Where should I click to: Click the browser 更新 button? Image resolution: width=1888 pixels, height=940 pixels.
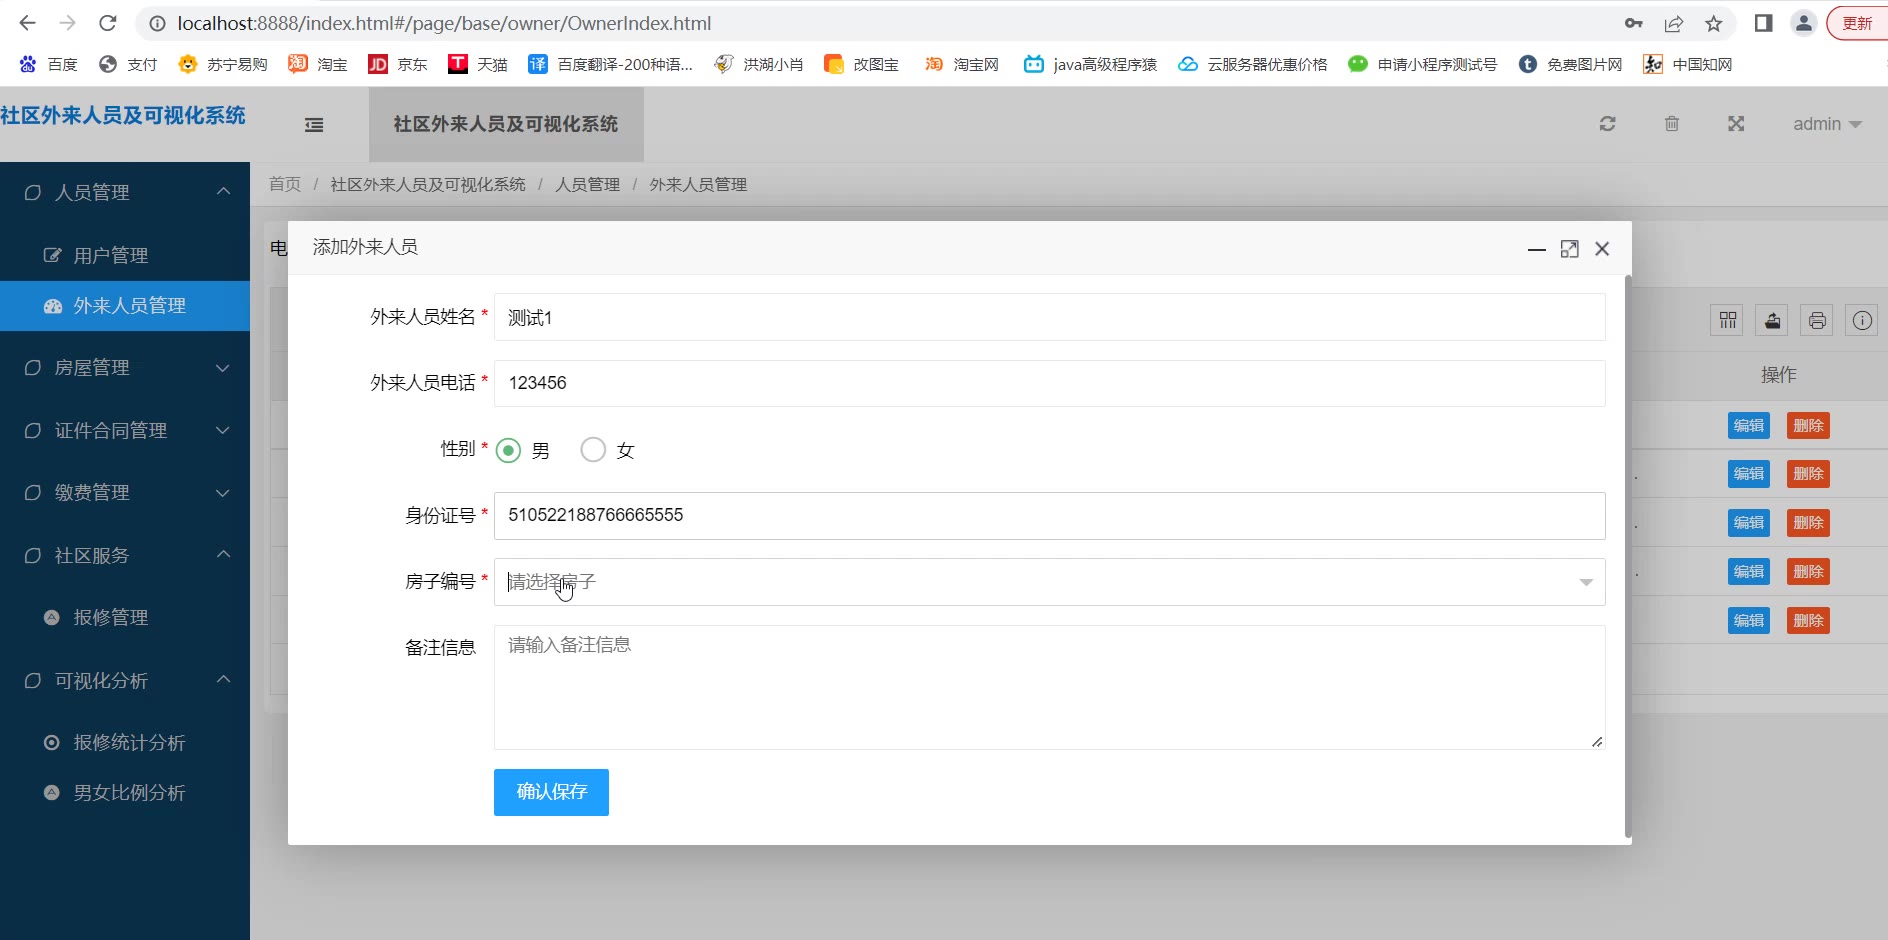coord(1857,23)
